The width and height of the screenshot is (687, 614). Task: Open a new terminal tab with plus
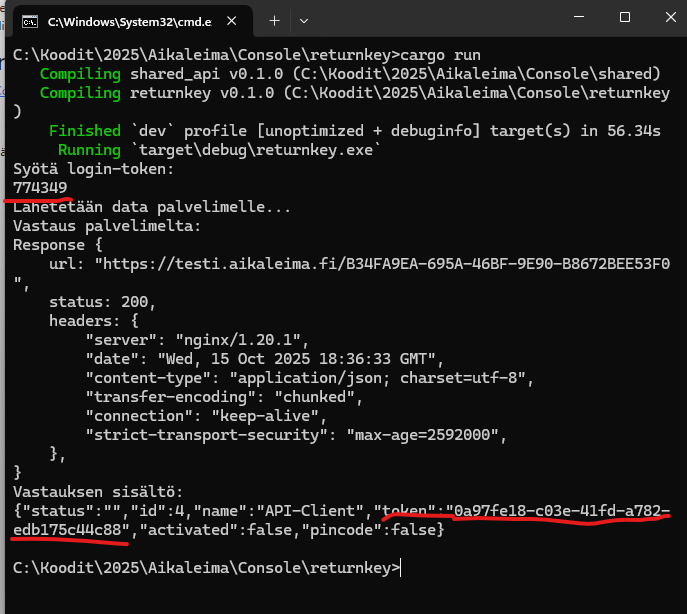click(x=273, y=20)
